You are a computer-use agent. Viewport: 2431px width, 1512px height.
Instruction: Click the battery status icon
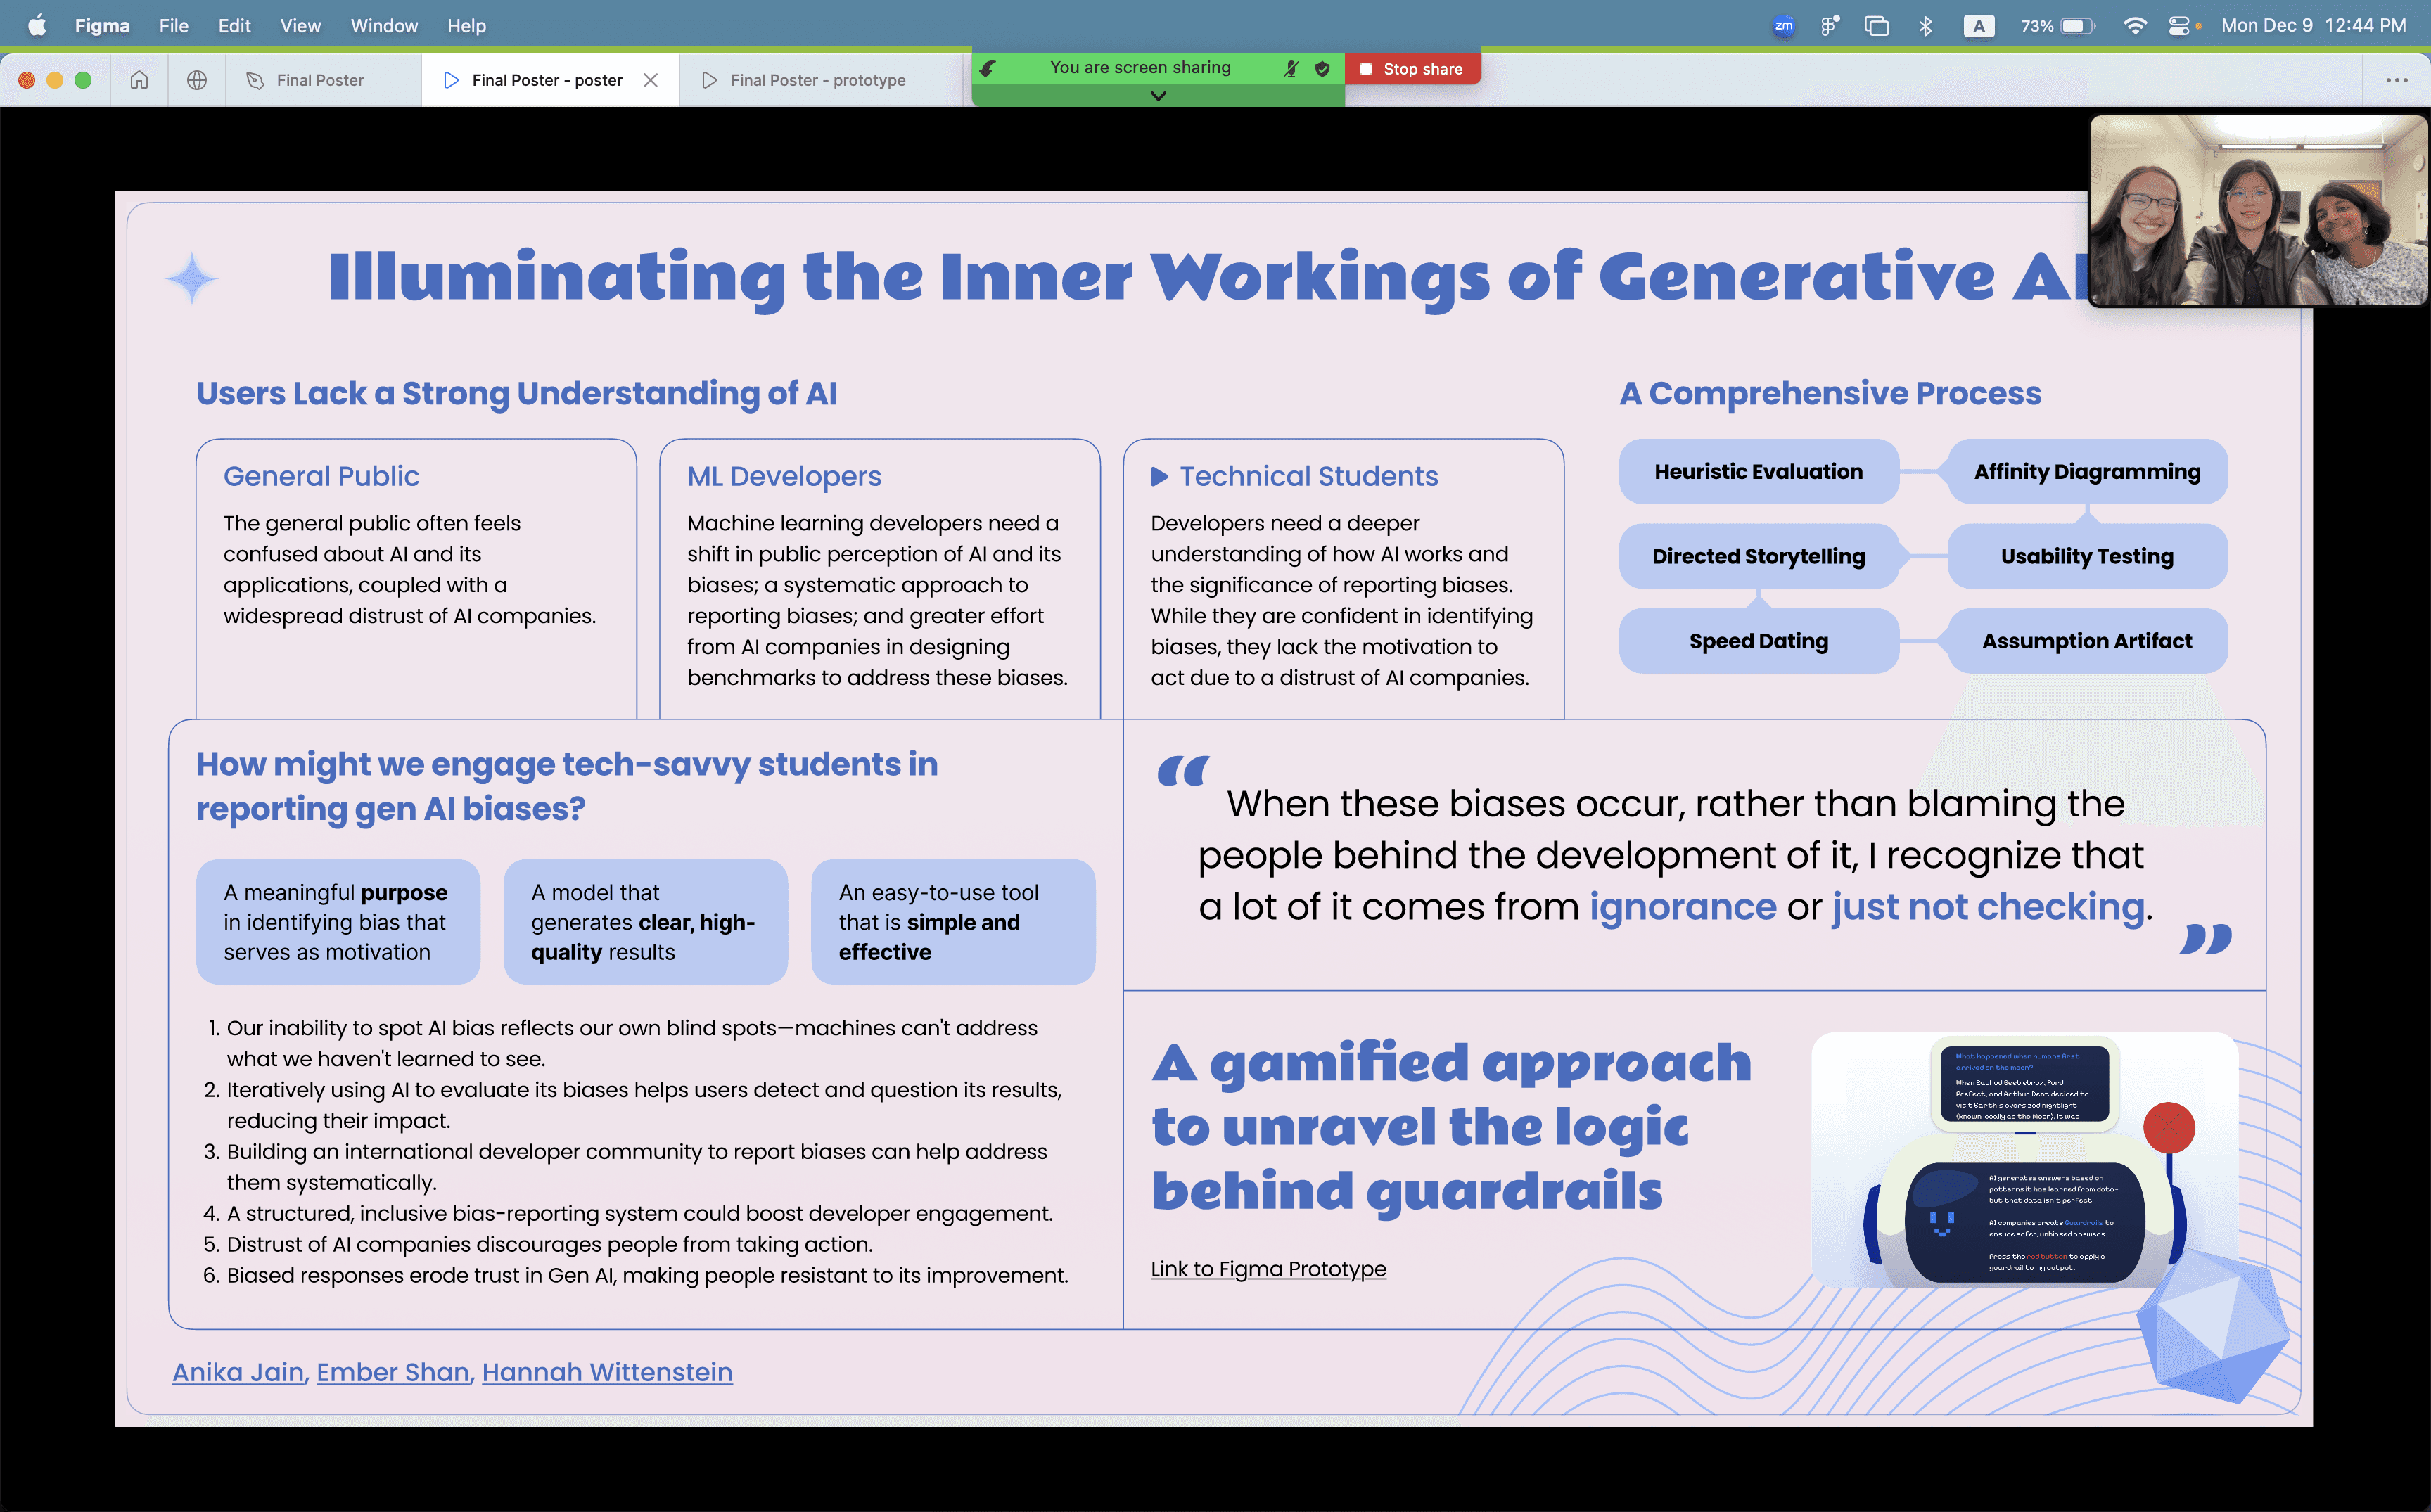(2077, 26)
